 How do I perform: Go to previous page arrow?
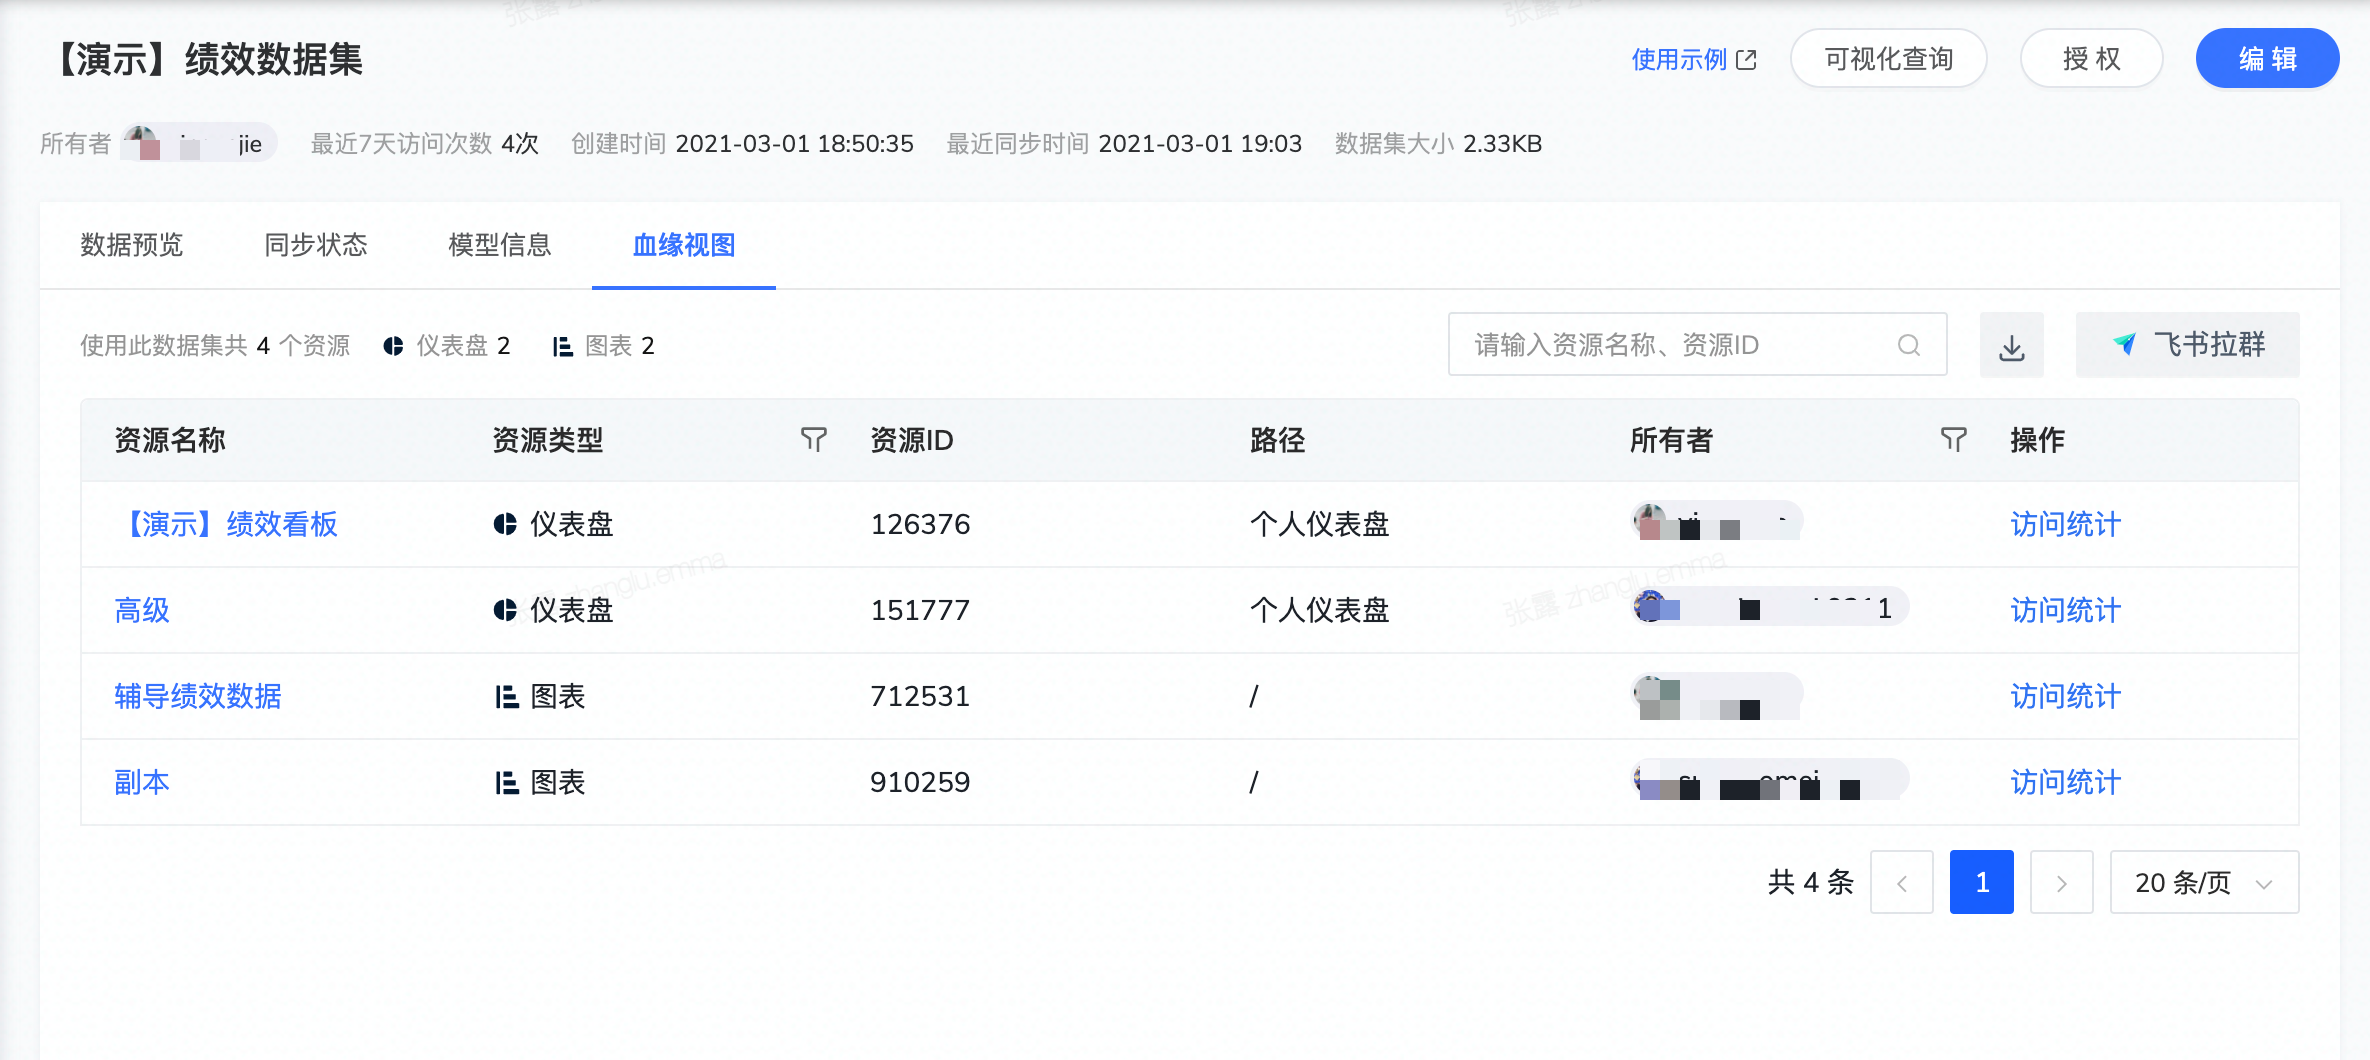[x=1901, y=883]
